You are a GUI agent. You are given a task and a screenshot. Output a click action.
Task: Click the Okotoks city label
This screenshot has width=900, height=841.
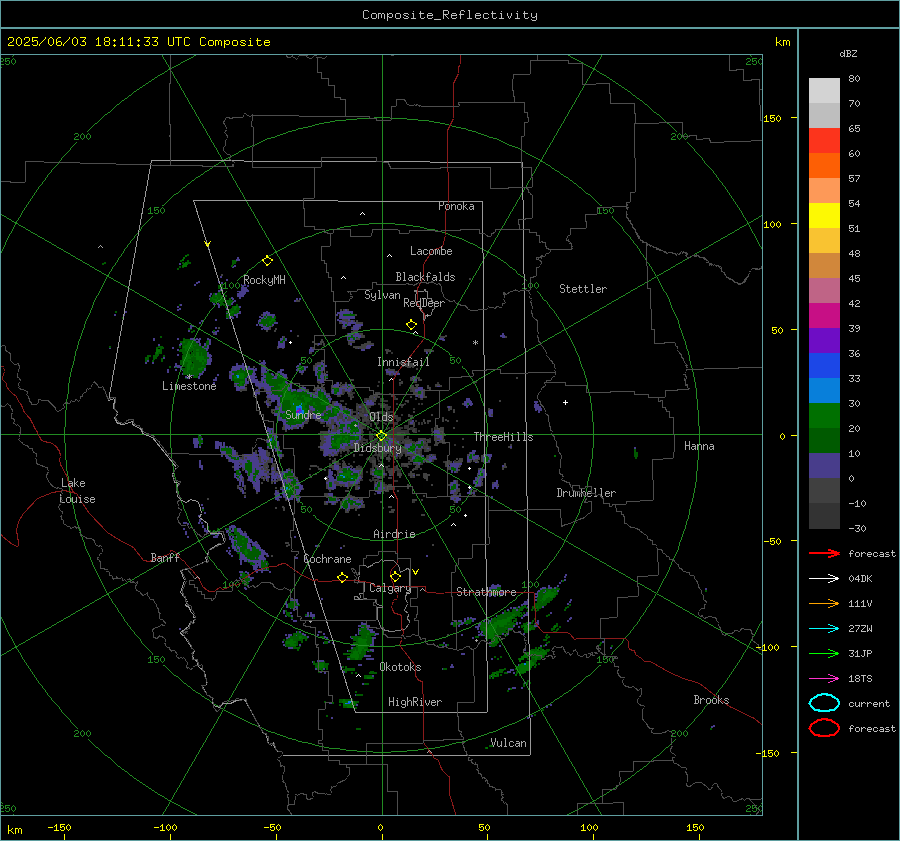click(x=401, y=667)
